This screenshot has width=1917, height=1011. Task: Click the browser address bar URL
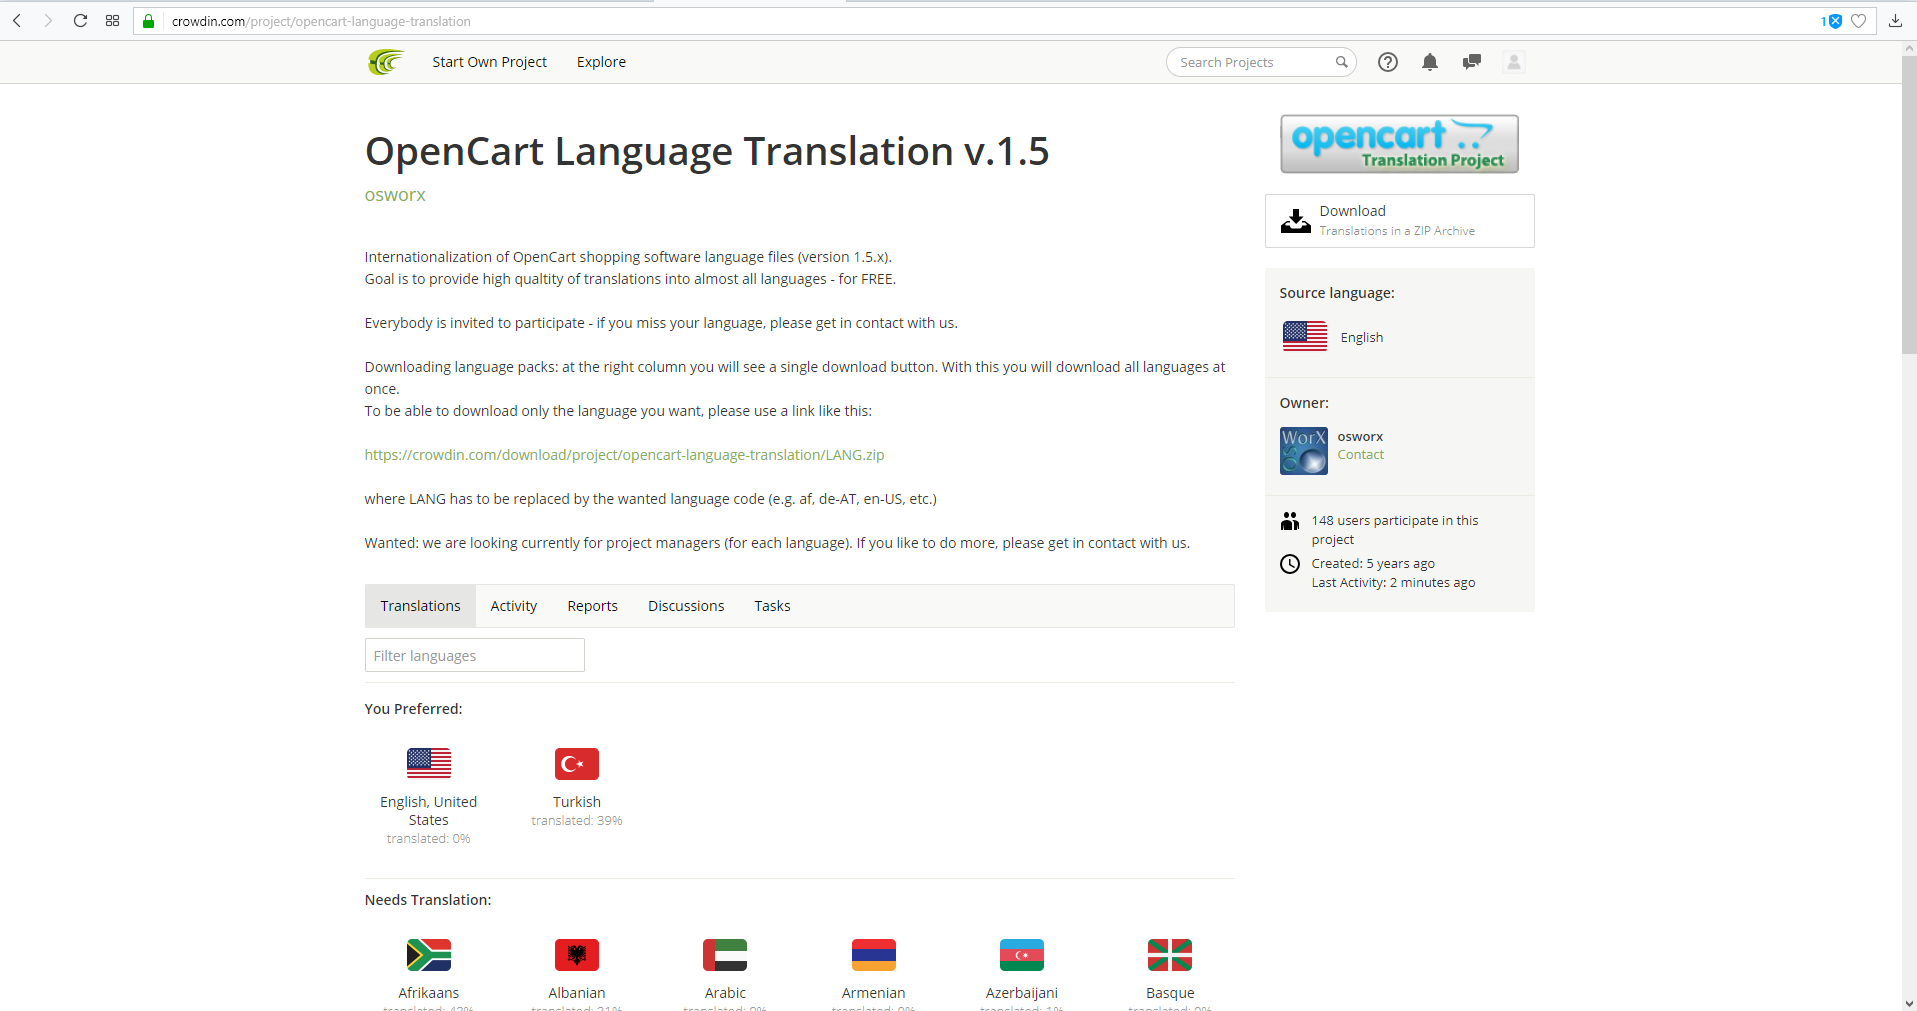click(x=321, y=21)
